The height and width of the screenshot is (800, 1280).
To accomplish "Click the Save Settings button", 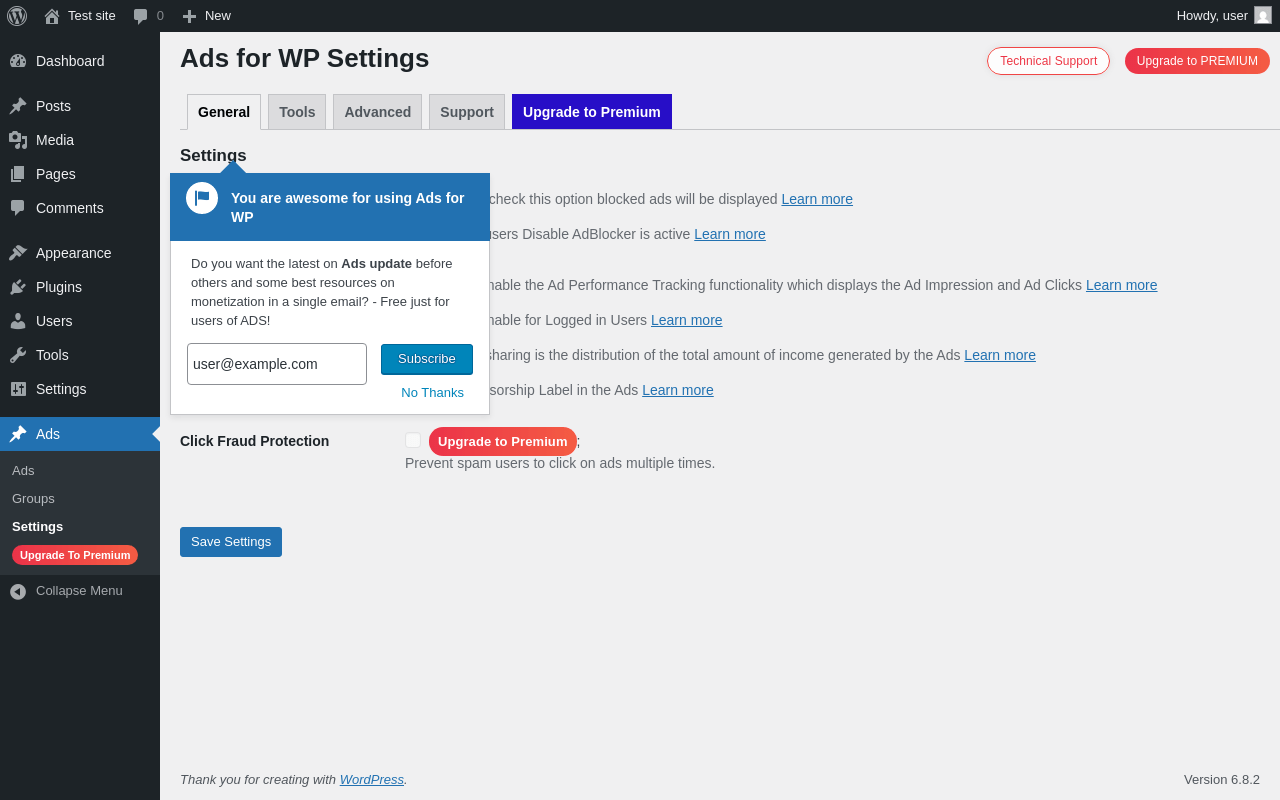I will [x=231, y=542].
